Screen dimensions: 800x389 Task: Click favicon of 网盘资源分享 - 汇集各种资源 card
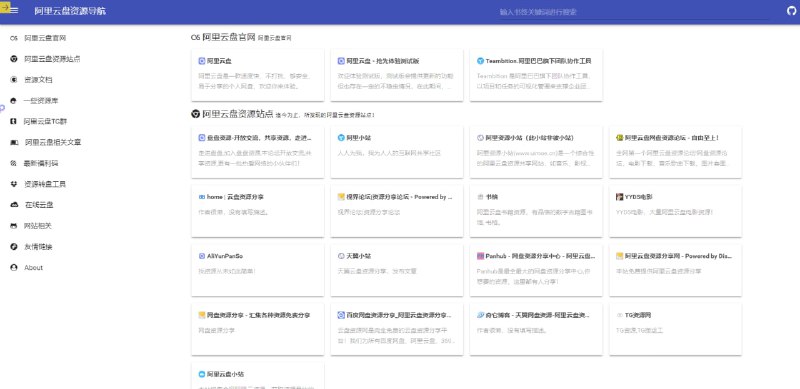tap(202, 315)
